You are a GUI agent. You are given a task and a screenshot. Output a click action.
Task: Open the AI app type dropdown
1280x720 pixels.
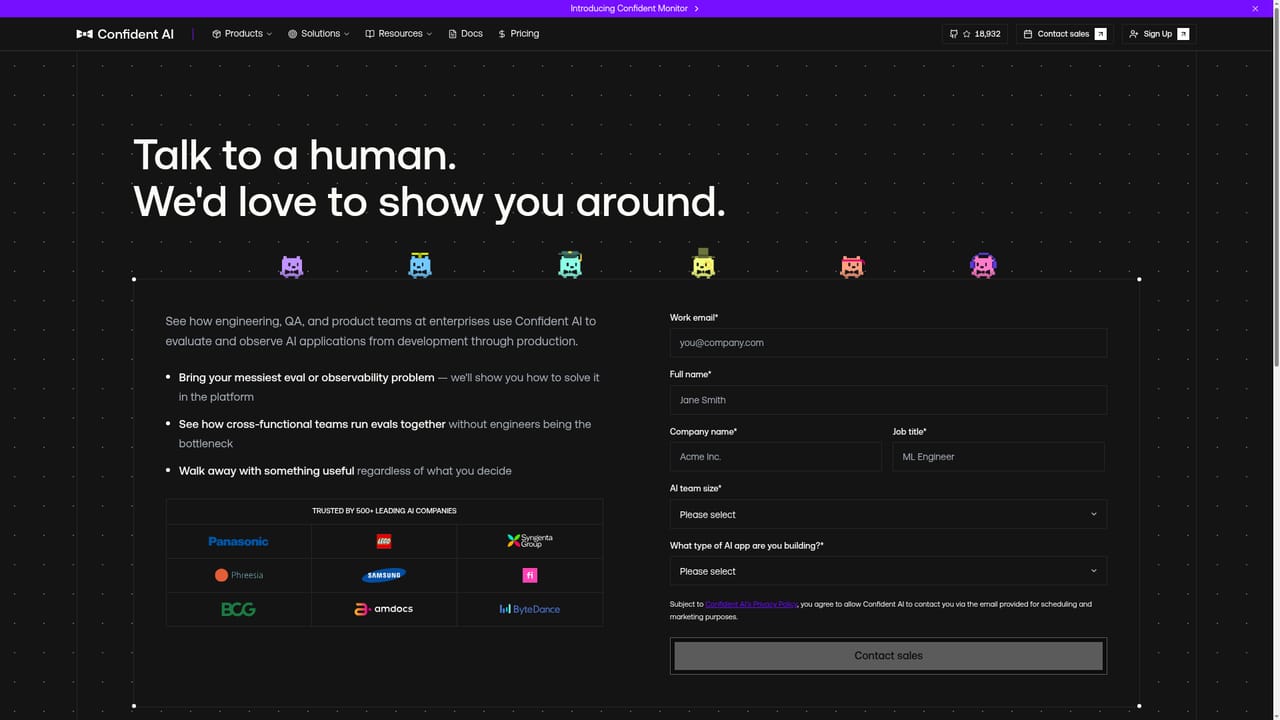(x=888, y=571)
